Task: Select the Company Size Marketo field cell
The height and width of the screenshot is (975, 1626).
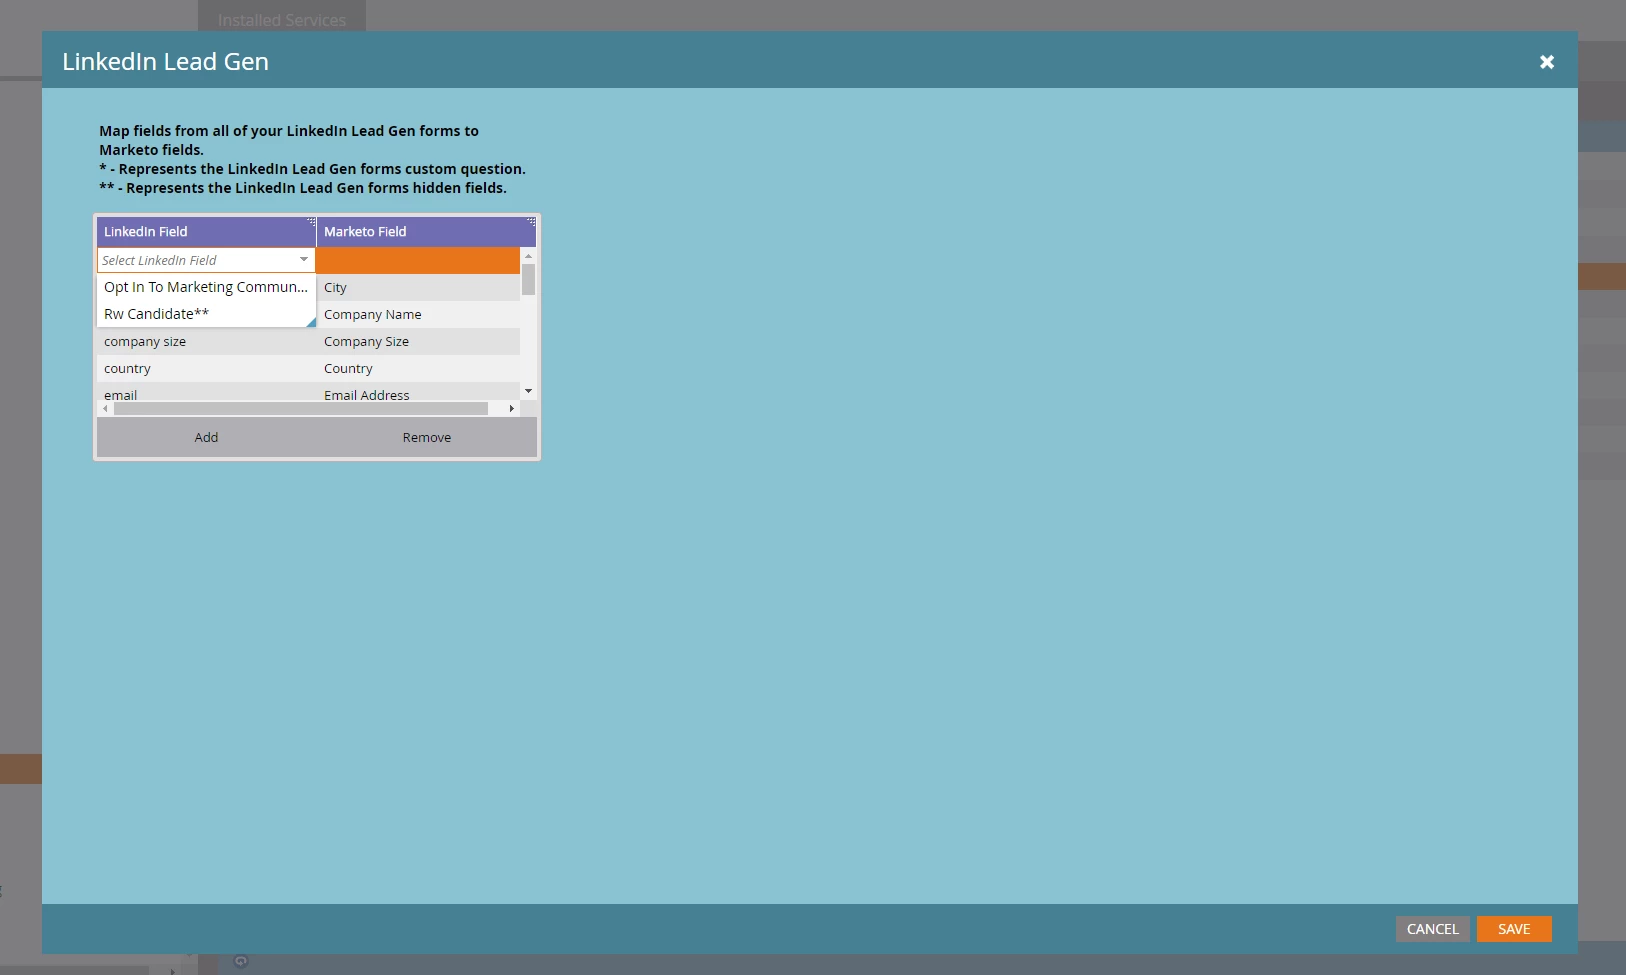Action: (x=418, y=341)
